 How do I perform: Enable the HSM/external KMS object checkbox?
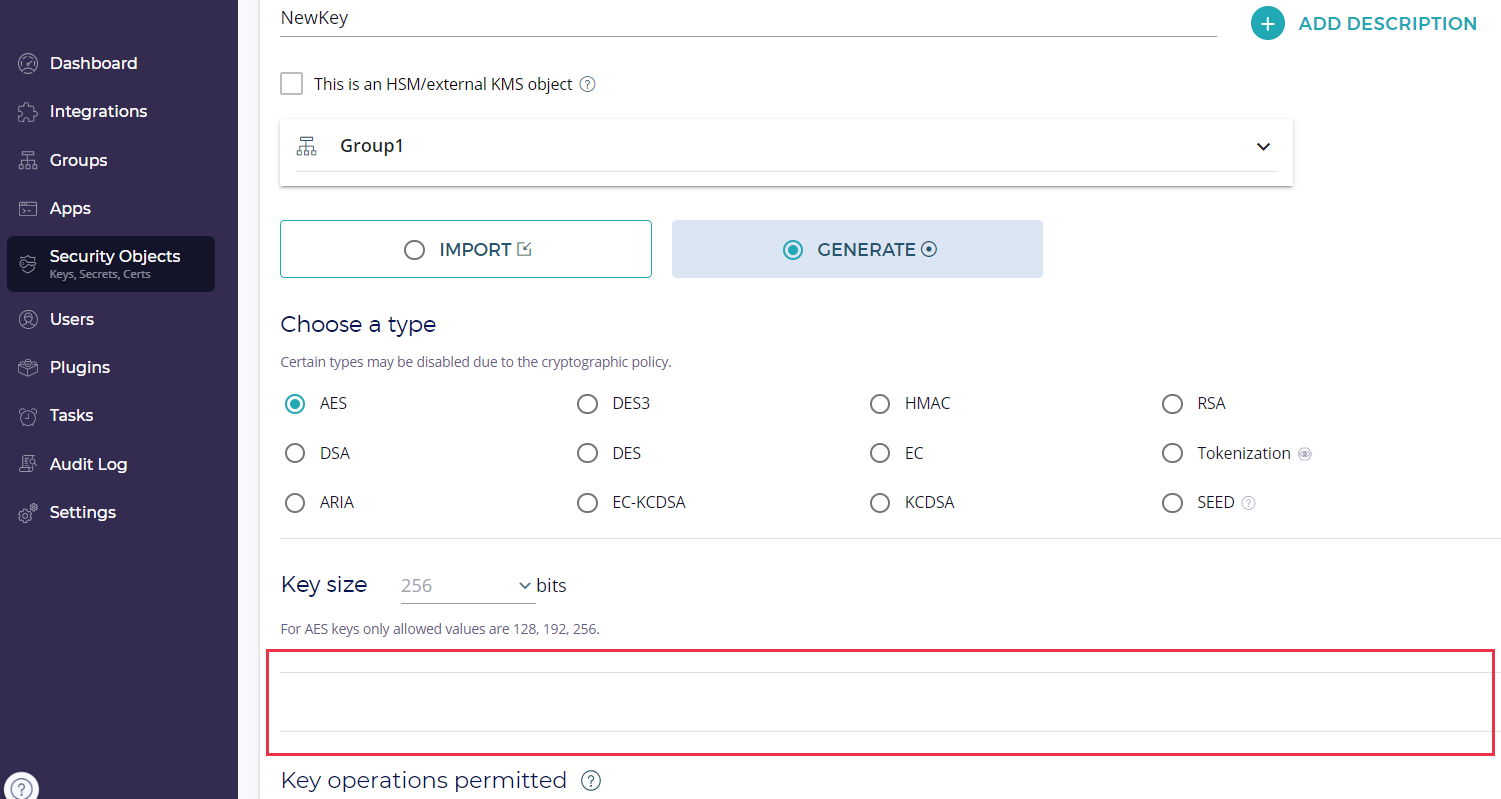[x=292, y=84]
